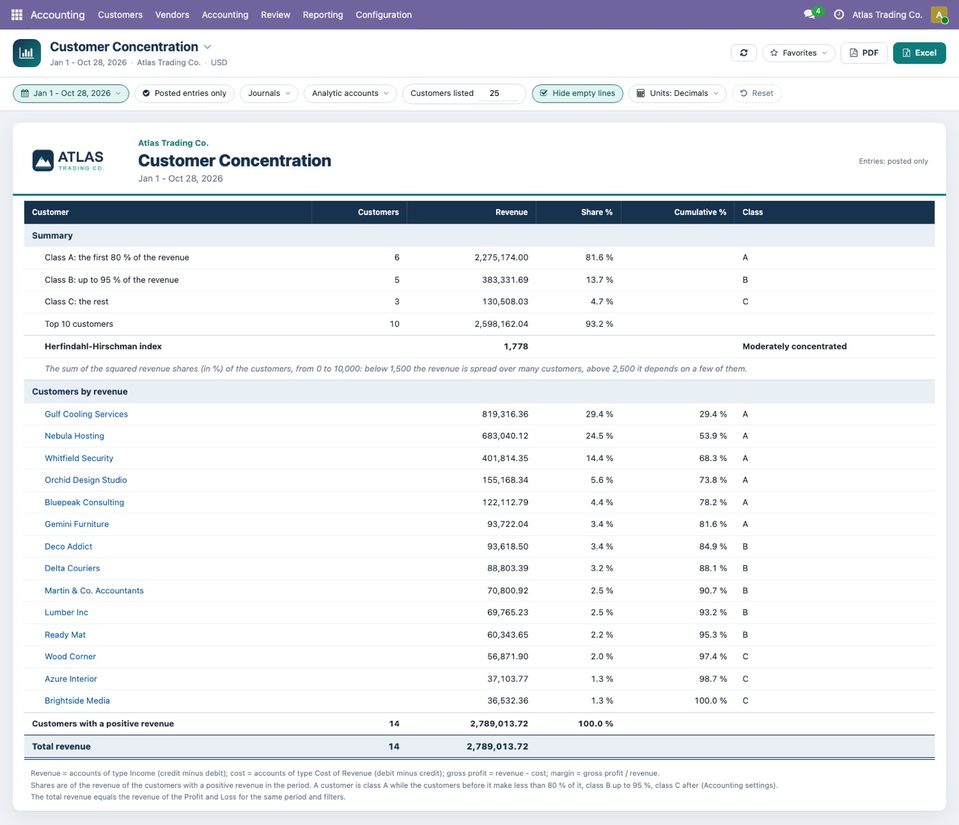This screenshot has width=959, height=825.
Task: Open the Jan 1 - Oct 28, 2026 date filter
Action: pos(71,94)
